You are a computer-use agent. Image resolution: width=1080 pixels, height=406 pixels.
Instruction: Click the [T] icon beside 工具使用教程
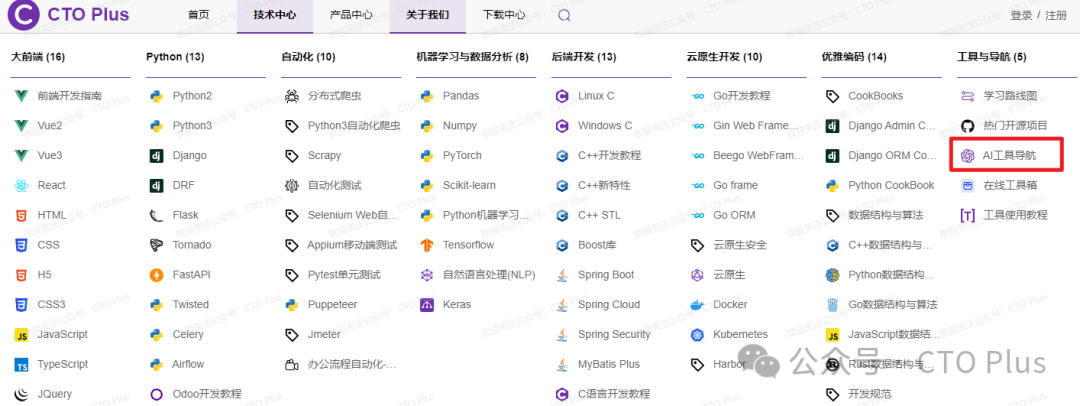tap(967, 215)
